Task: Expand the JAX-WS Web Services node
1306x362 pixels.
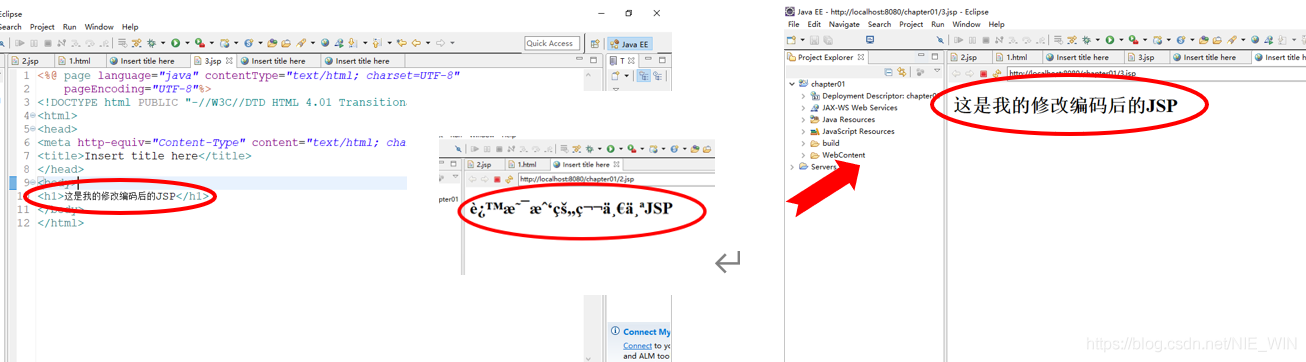Action: pos(803,108)
